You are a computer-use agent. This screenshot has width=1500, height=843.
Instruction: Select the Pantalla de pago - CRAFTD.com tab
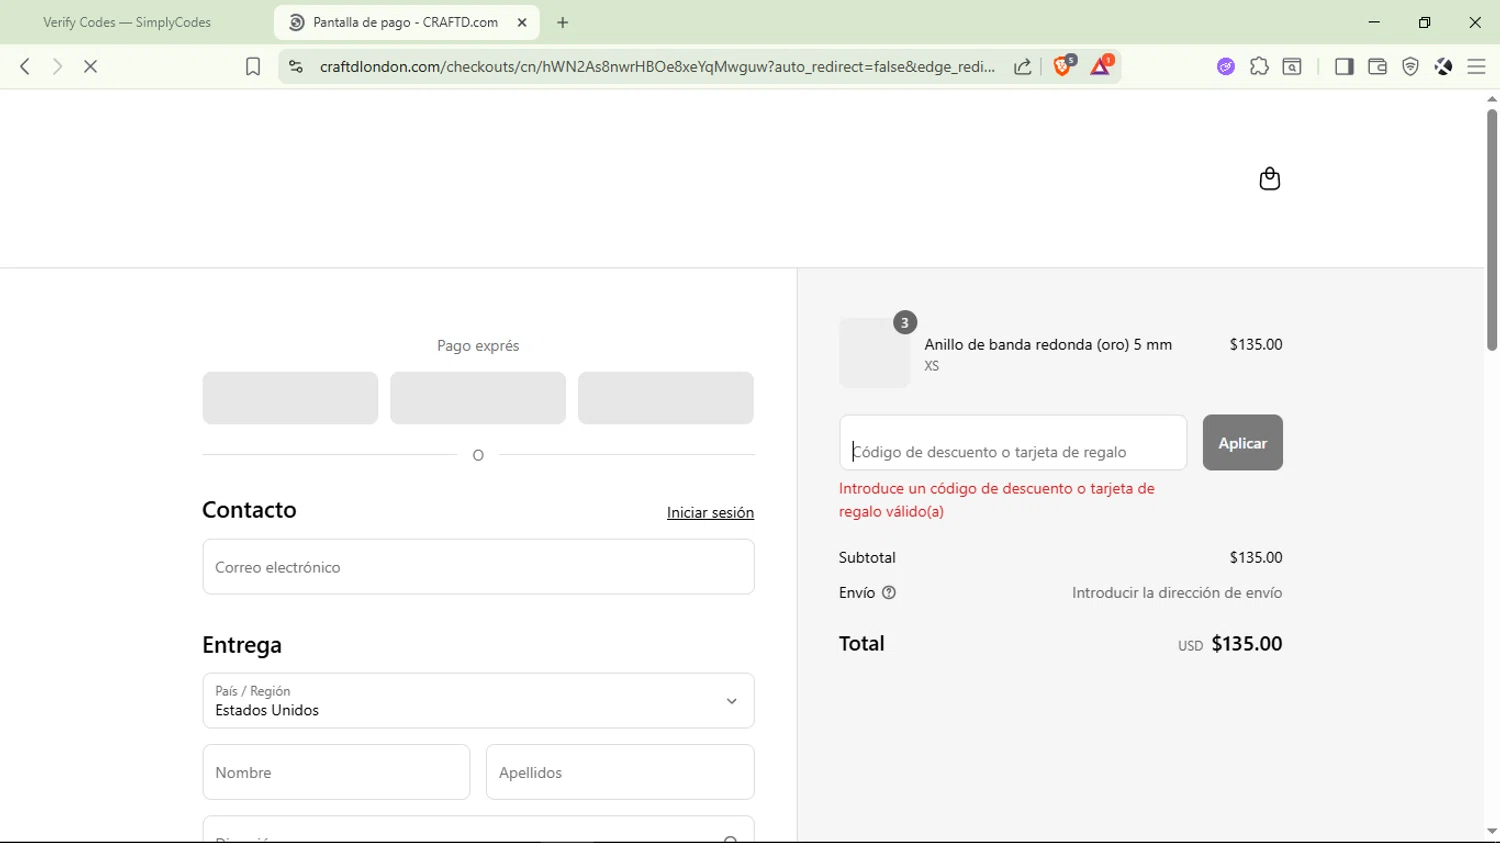point(406,22)
